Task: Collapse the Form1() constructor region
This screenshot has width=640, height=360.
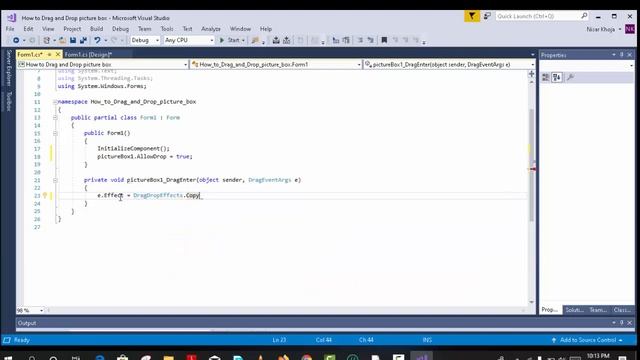Action: tap(55, 133)
